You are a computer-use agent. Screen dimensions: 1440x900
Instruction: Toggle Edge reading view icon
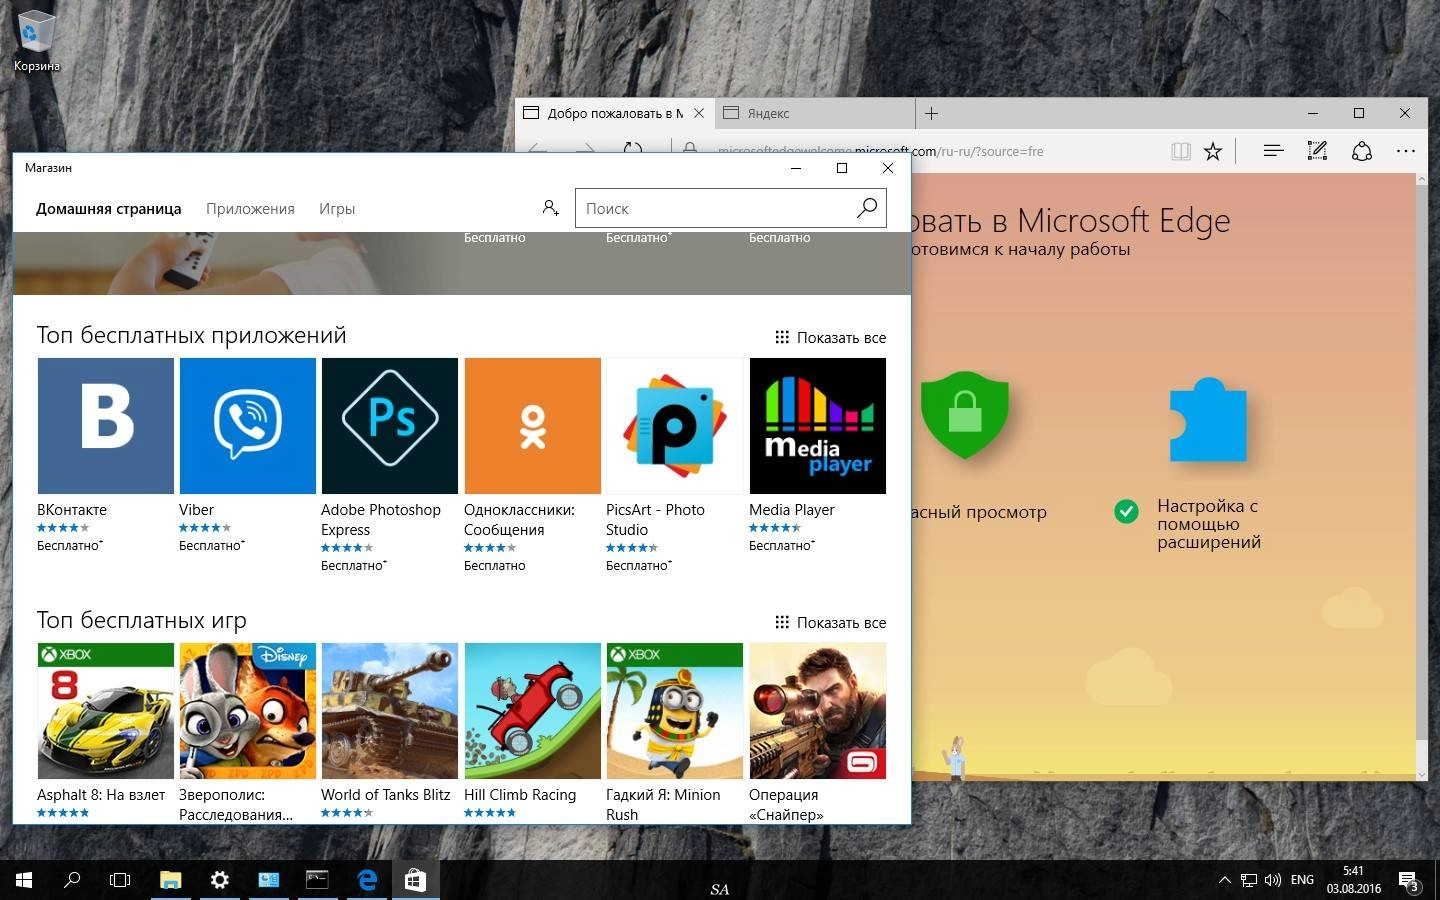pyautogui.click(x=1181, y=151)
